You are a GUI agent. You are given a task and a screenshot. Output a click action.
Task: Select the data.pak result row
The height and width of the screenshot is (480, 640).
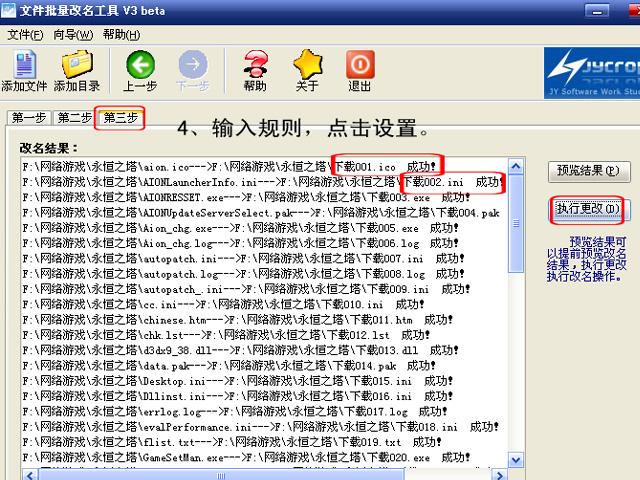click(229, 366)
